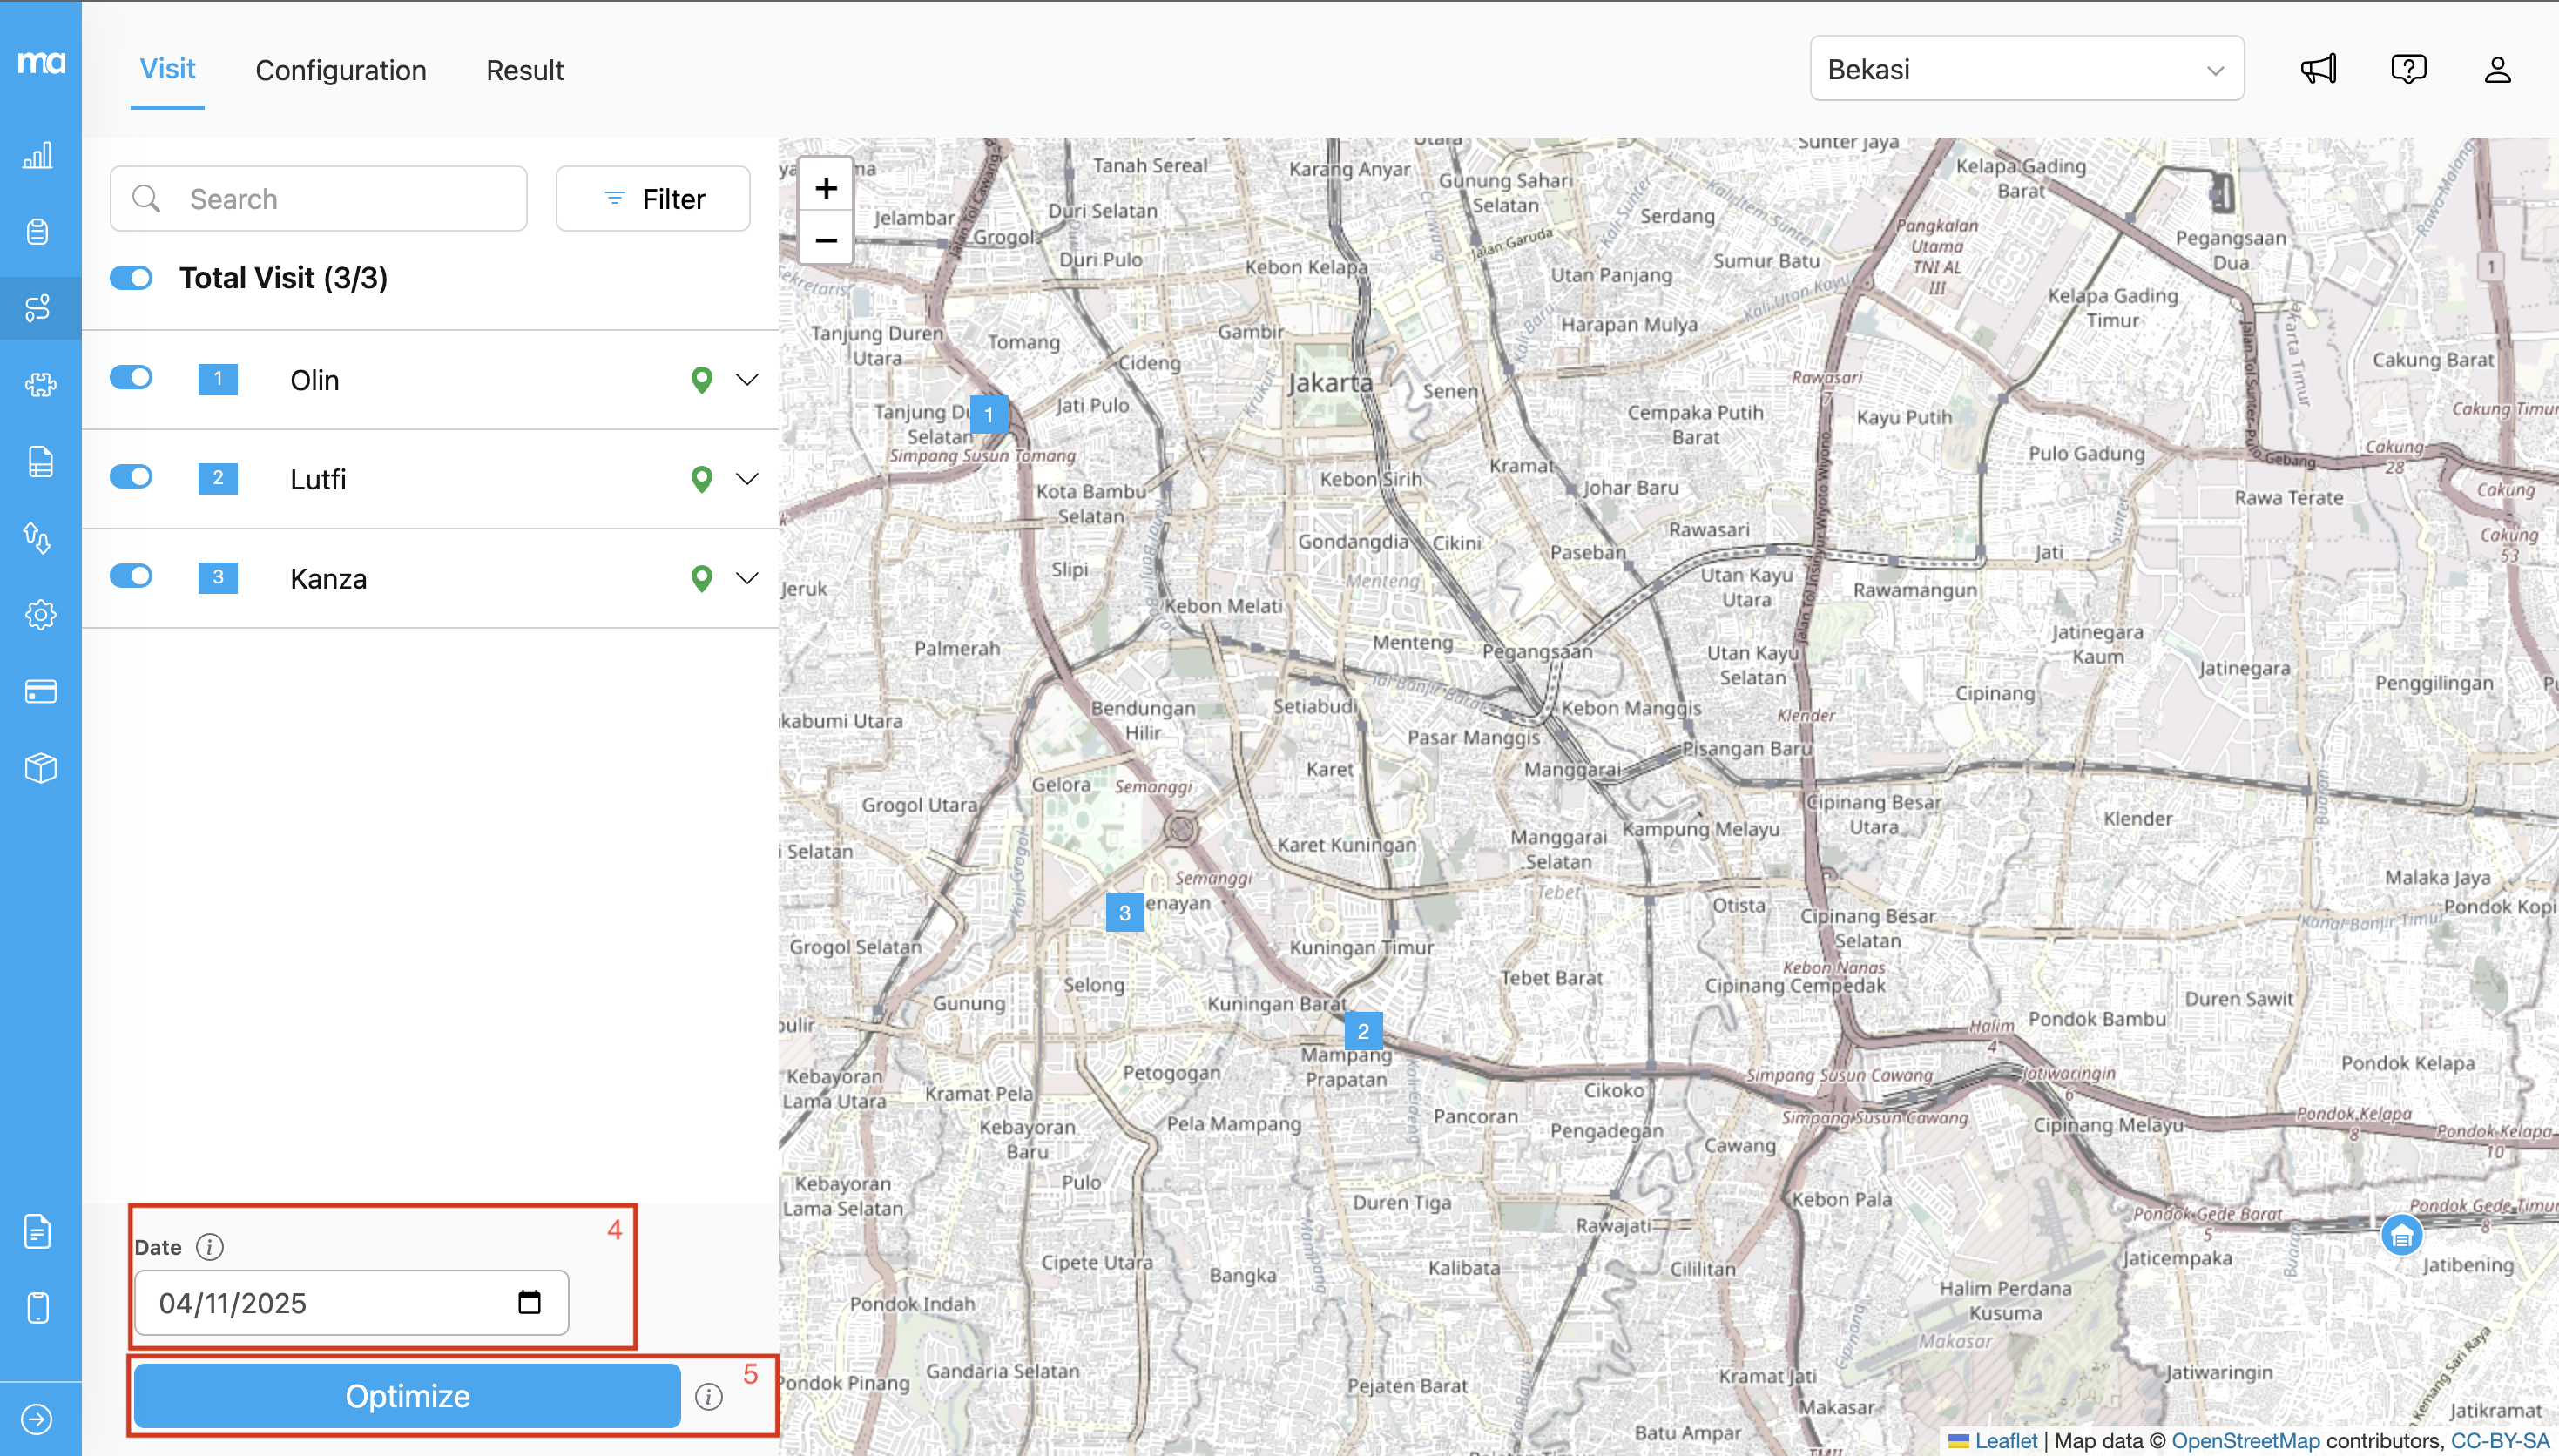The image size is (2559, 1456).
Task: Turn off the Kanza visit toggle
Action: tap(131, 576)
